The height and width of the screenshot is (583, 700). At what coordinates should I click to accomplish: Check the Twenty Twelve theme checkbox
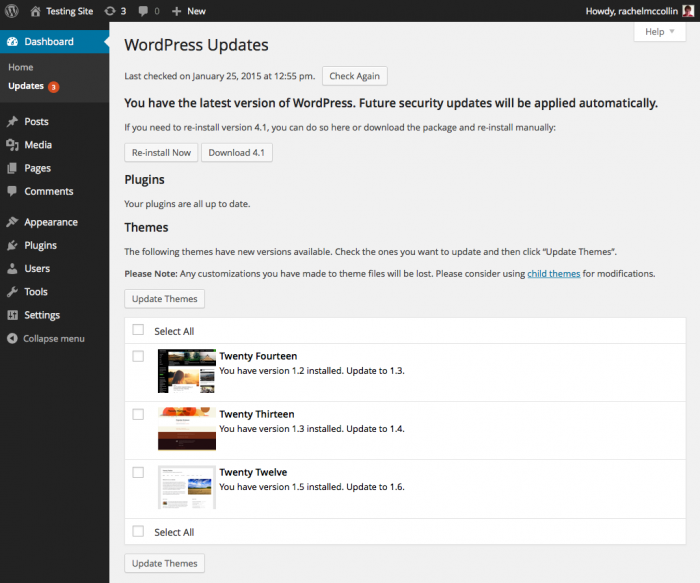138,472
